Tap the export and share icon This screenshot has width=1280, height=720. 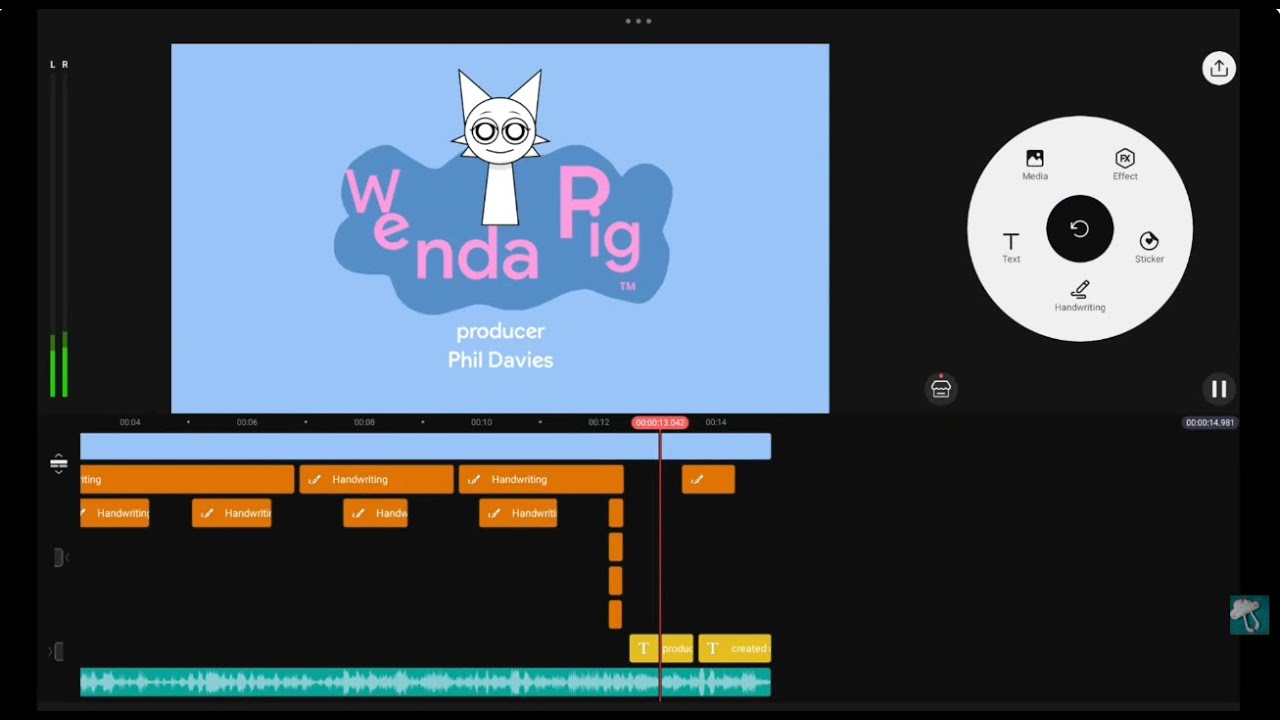point(1218,68)
